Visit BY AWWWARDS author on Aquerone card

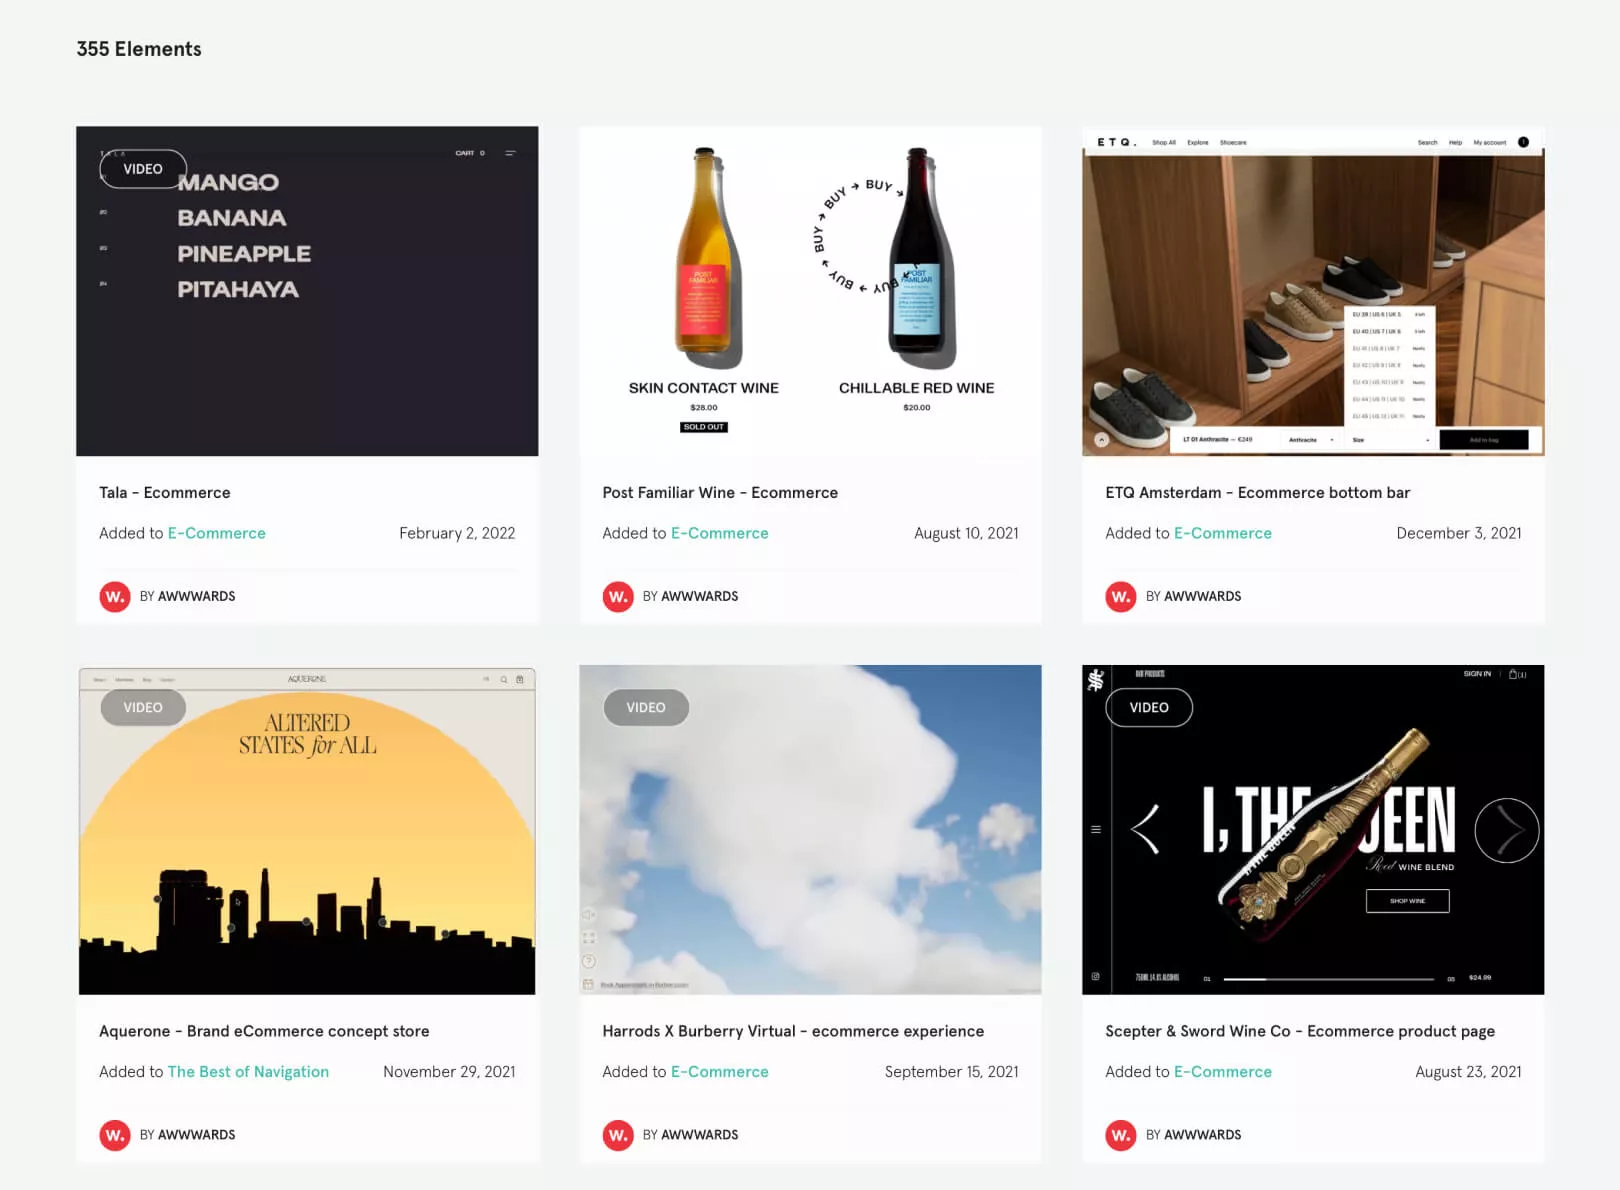click(188, 1135)
